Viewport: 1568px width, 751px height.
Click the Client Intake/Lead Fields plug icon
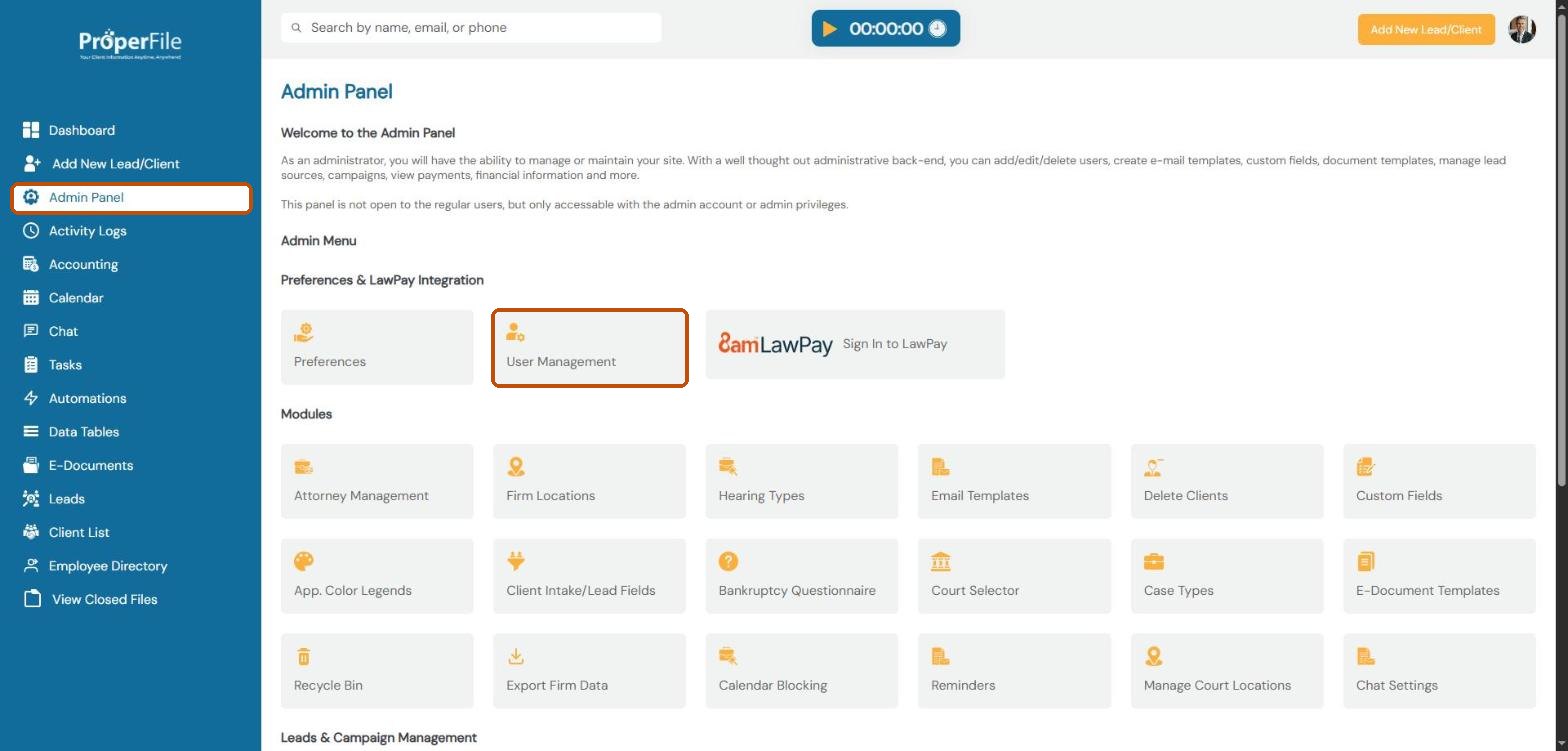[516, 562]
